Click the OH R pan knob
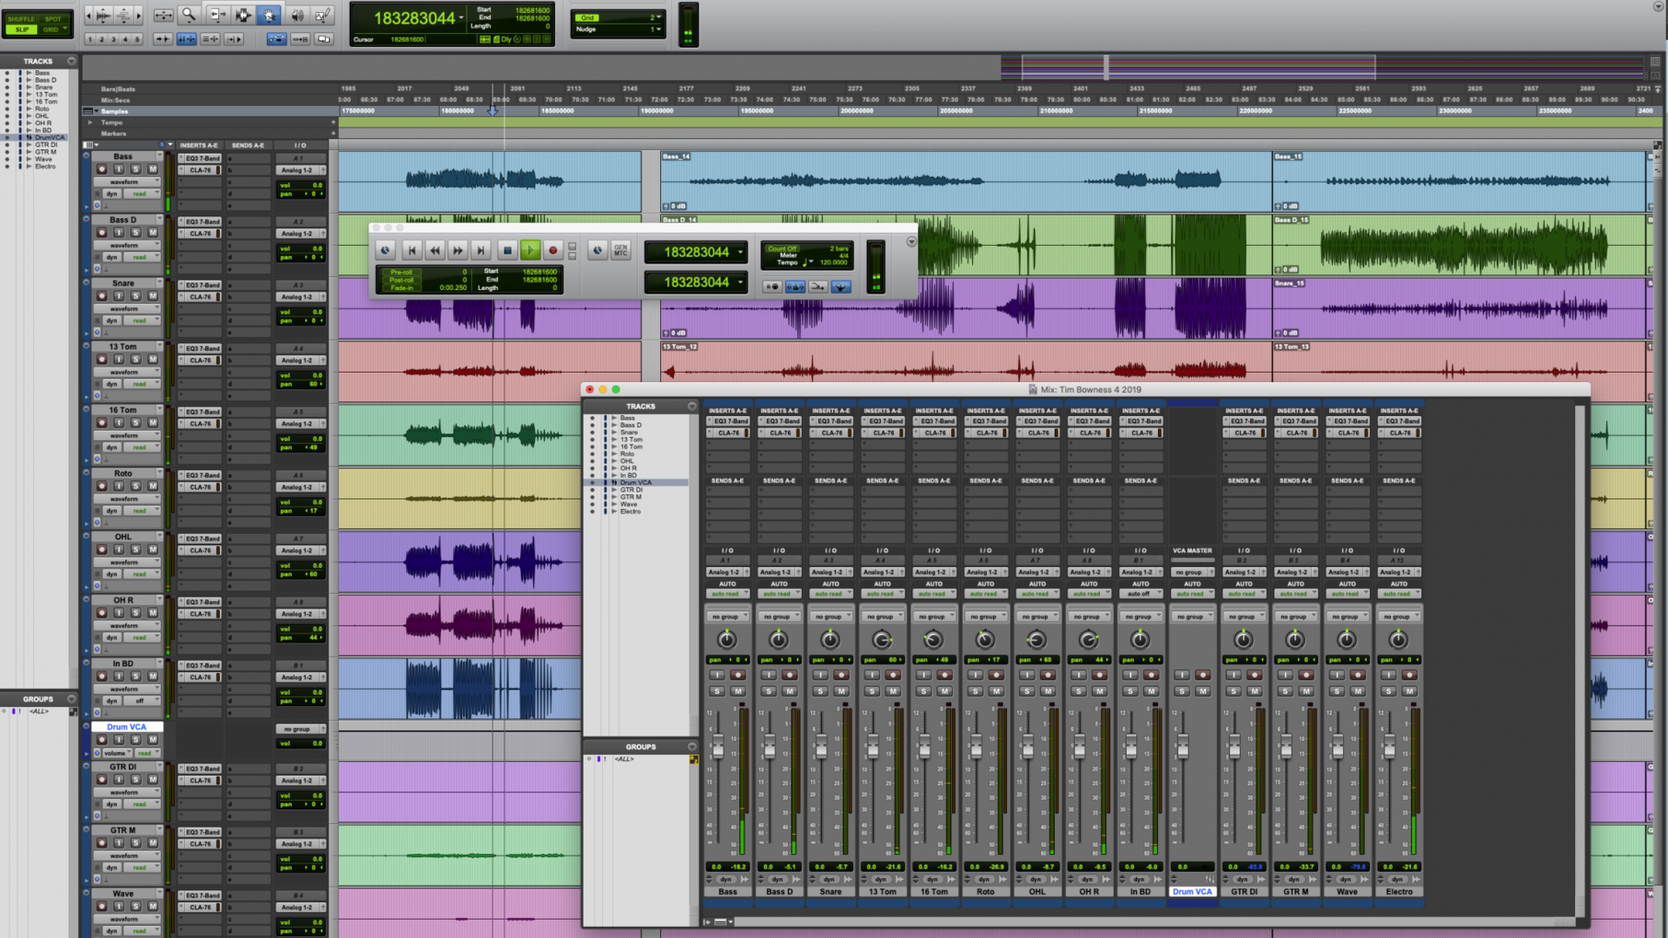Screen dimensions: 1668x938 coord(1088,639)
